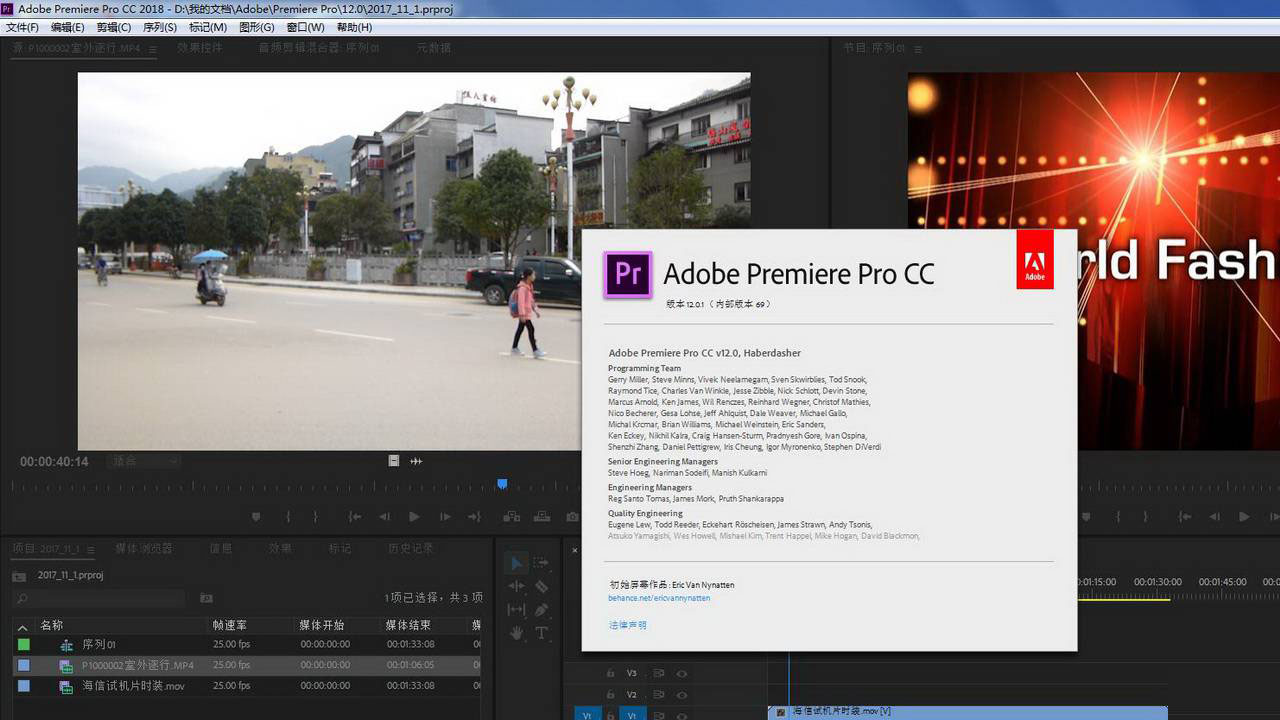1280x720 pixels.
Task: Click the find-in-bin icon beside project search
Action: 206,598
